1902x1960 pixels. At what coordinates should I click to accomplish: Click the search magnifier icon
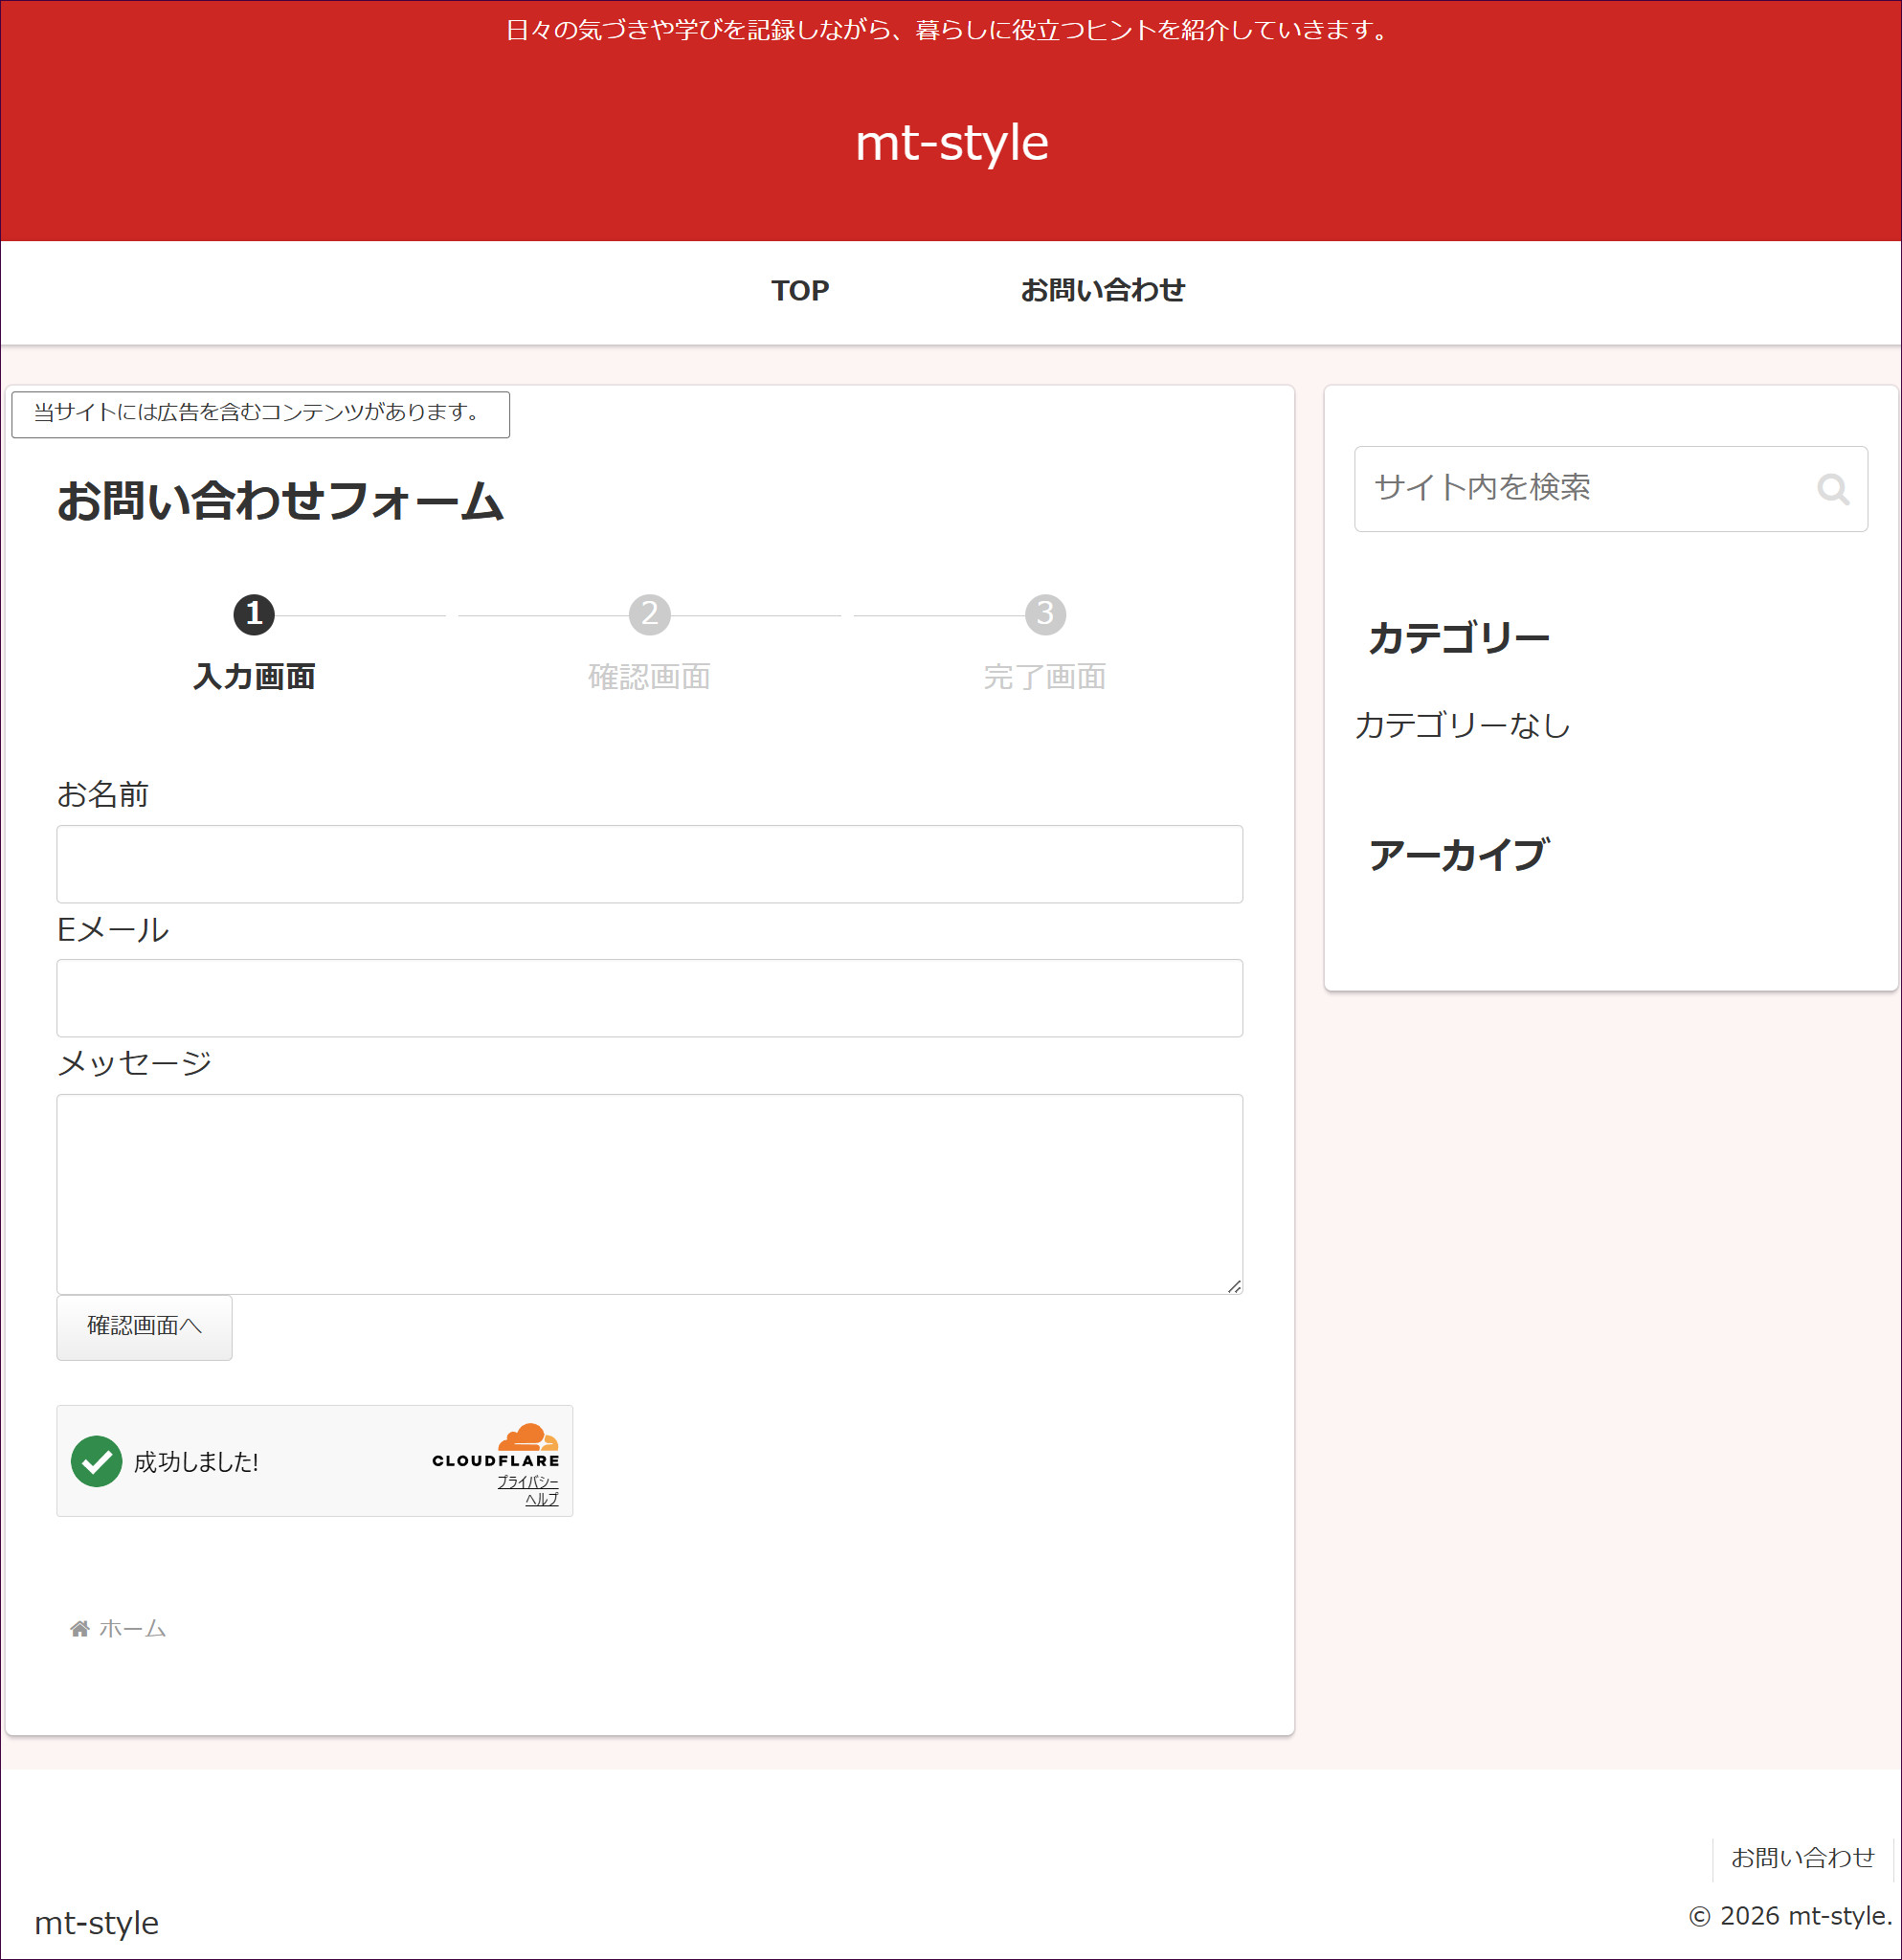[x=1832, y=489]
